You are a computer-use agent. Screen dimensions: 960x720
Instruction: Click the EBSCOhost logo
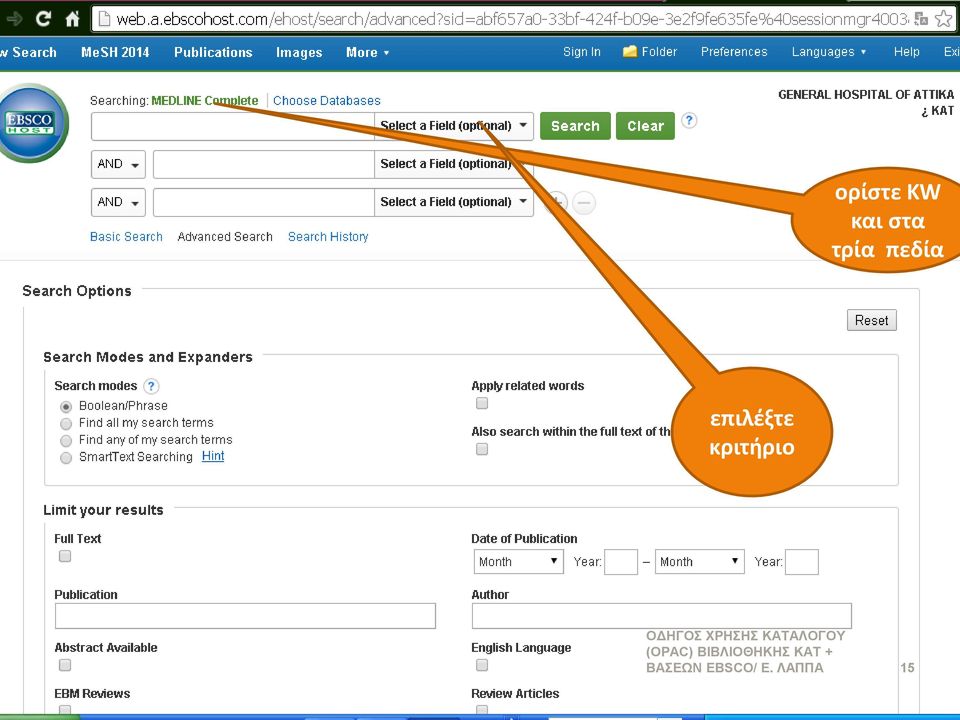click(32, 123)
